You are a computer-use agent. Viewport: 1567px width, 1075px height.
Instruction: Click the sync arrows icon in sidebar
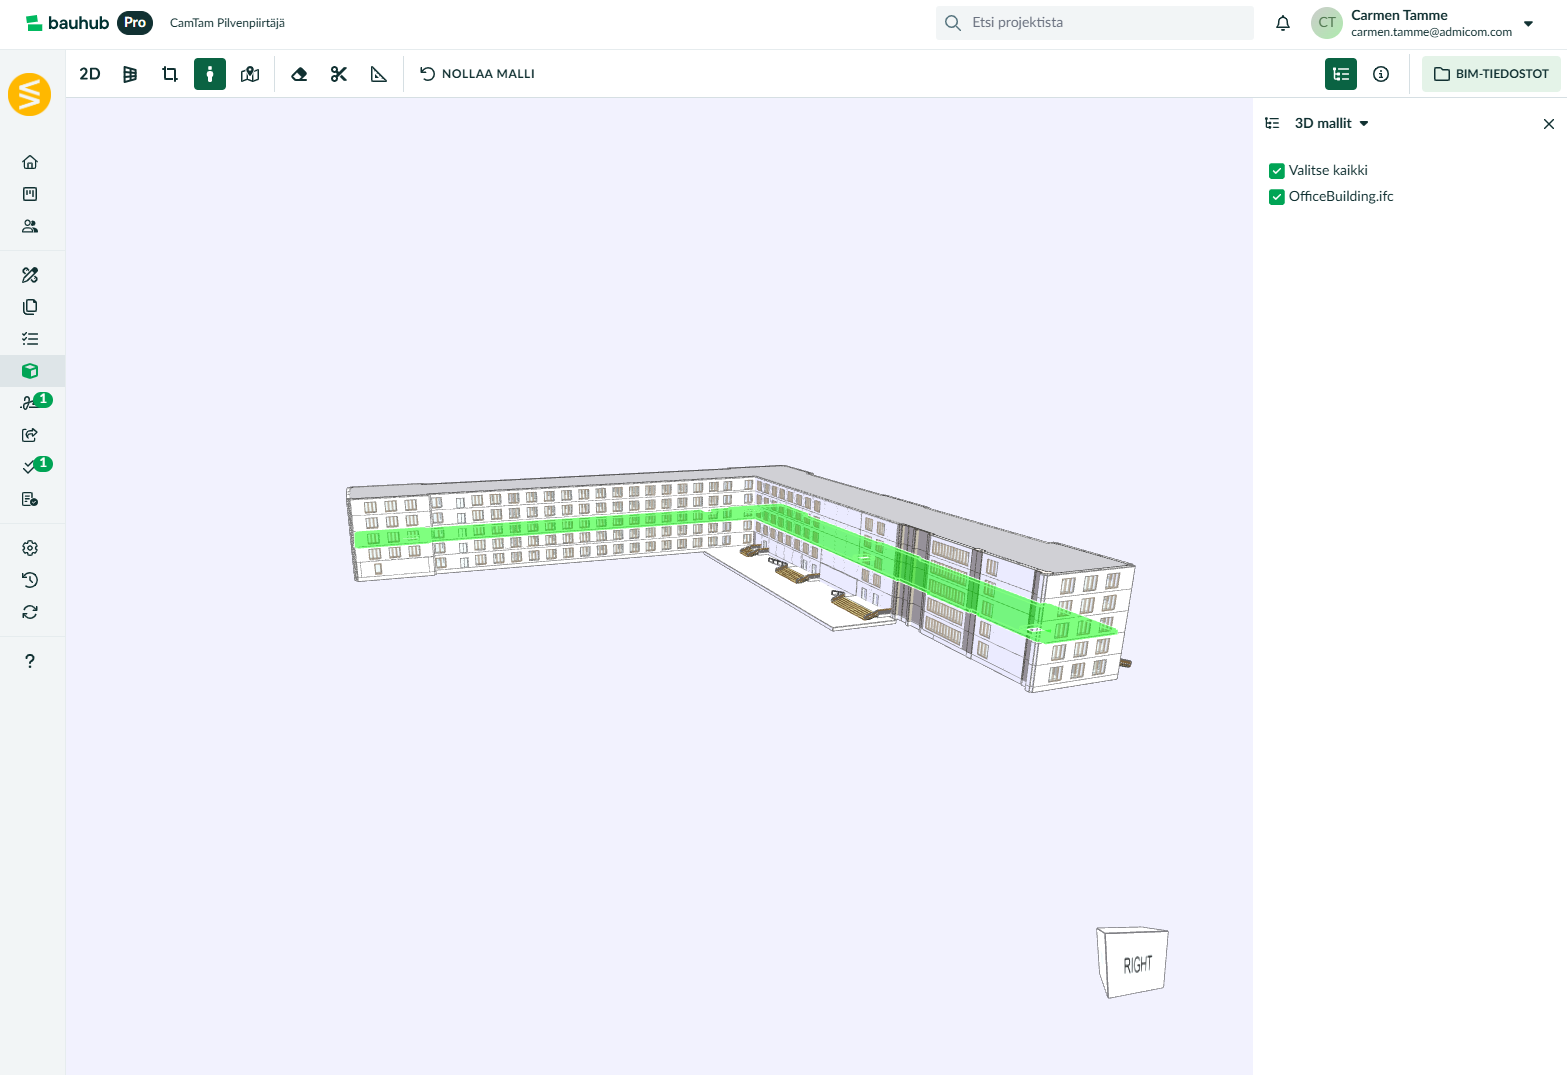tap(30, 612)
